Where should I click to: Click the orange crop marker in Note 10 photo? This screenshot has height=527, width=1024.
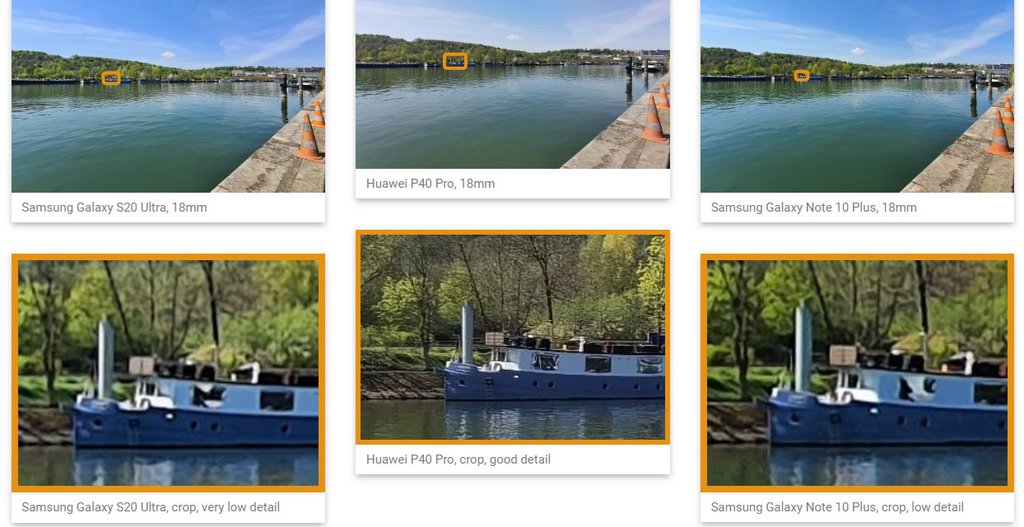801,76
